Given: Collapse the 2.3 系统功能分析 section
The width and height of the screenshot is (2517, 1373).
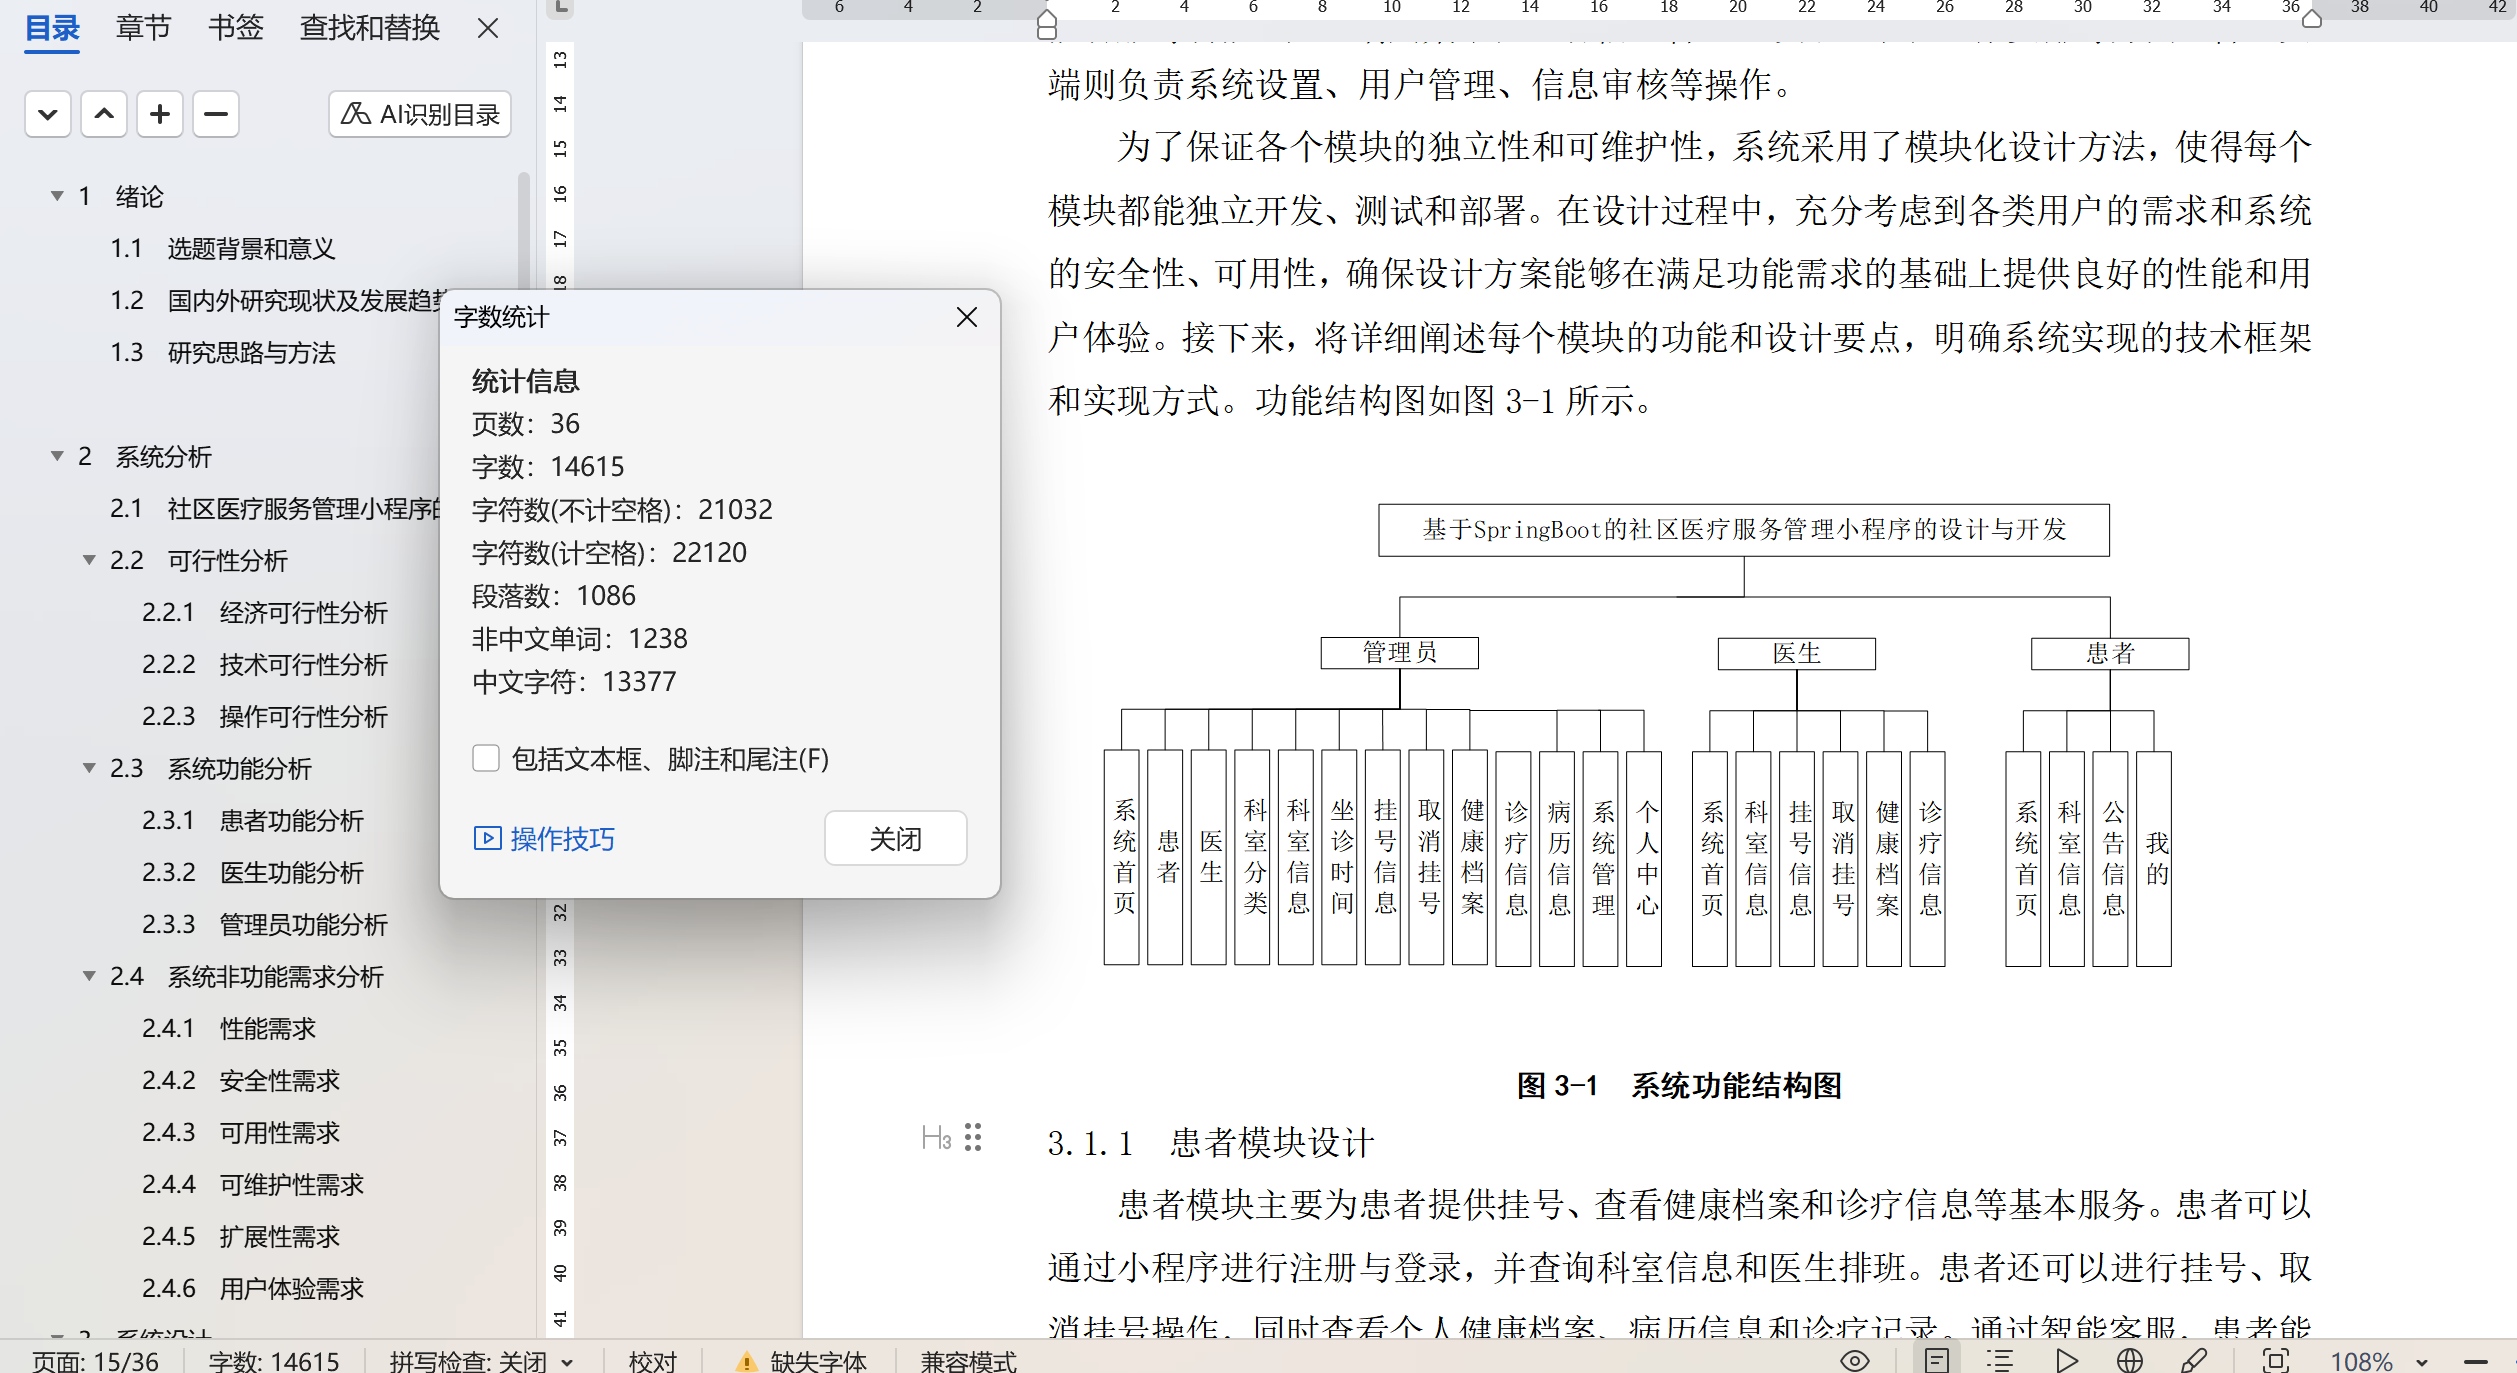Looking at the screenshot, I should (x=89, y=768).
